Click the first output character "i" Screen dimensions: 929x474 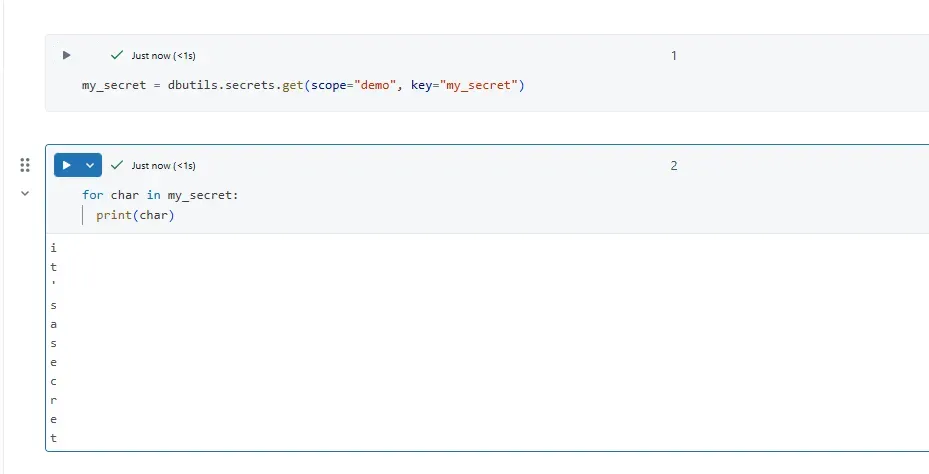point(54,247)
